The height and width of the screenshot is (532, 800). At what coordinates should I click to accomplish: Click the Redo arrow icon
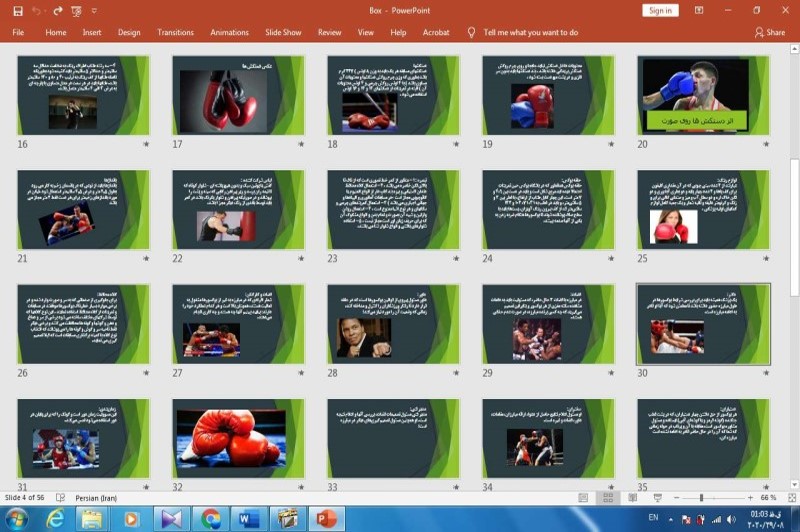coord(58,11)
